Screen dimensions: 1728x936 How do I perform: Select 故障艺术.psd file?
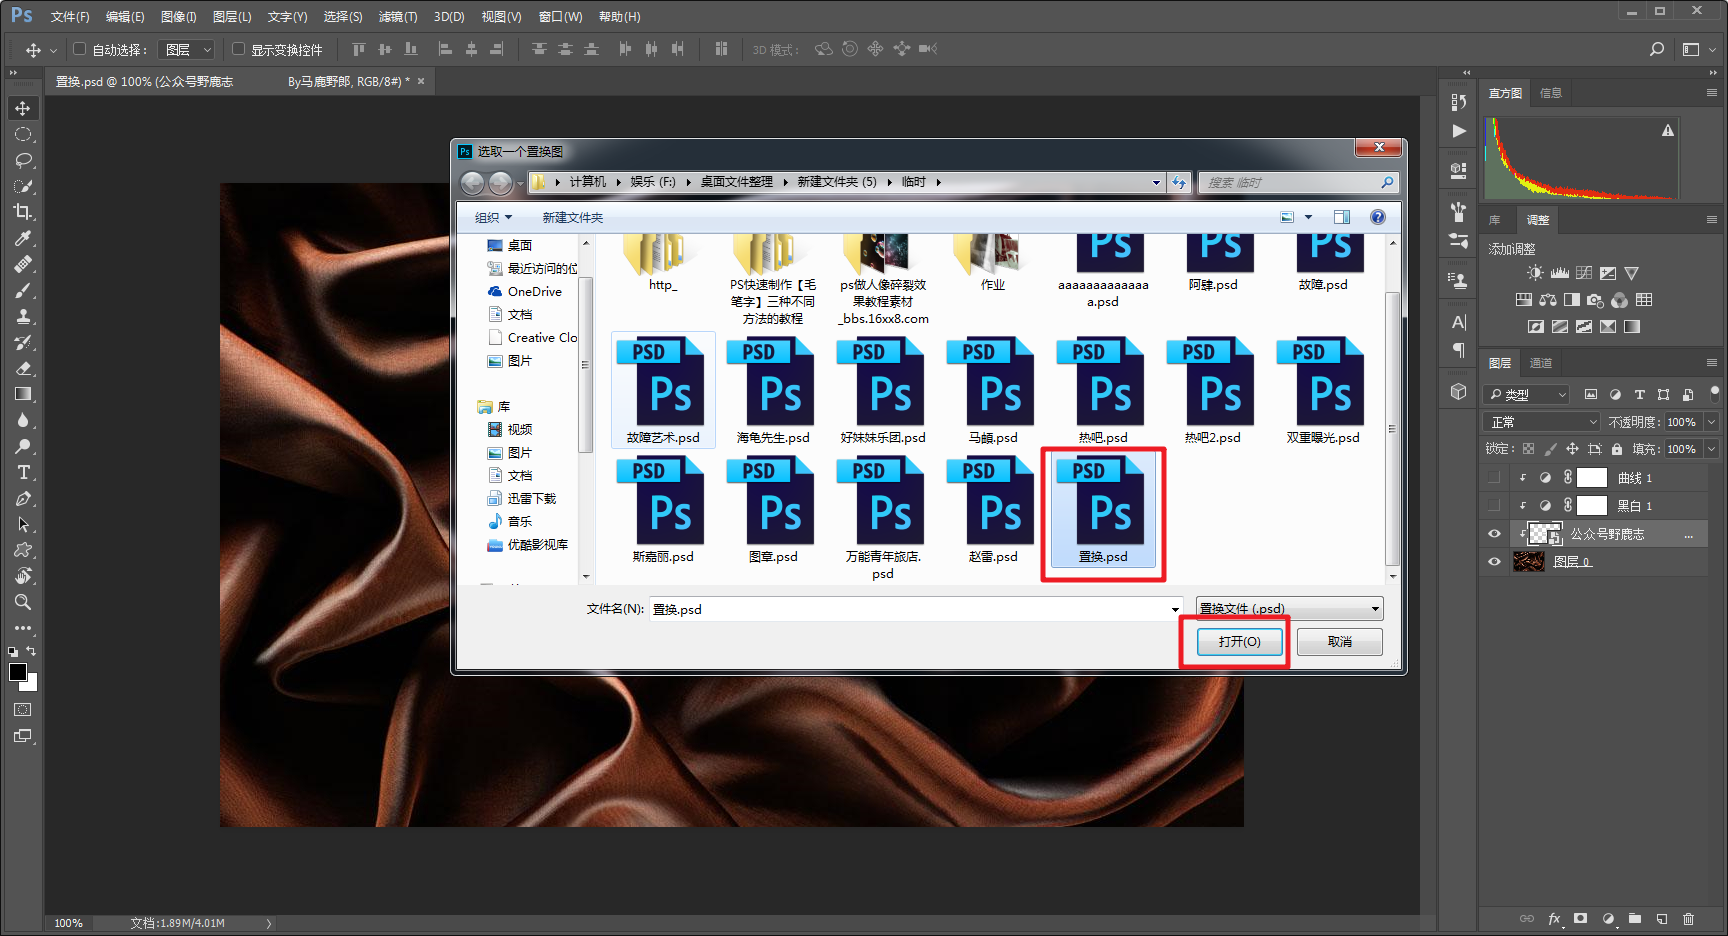click(663, 391)
